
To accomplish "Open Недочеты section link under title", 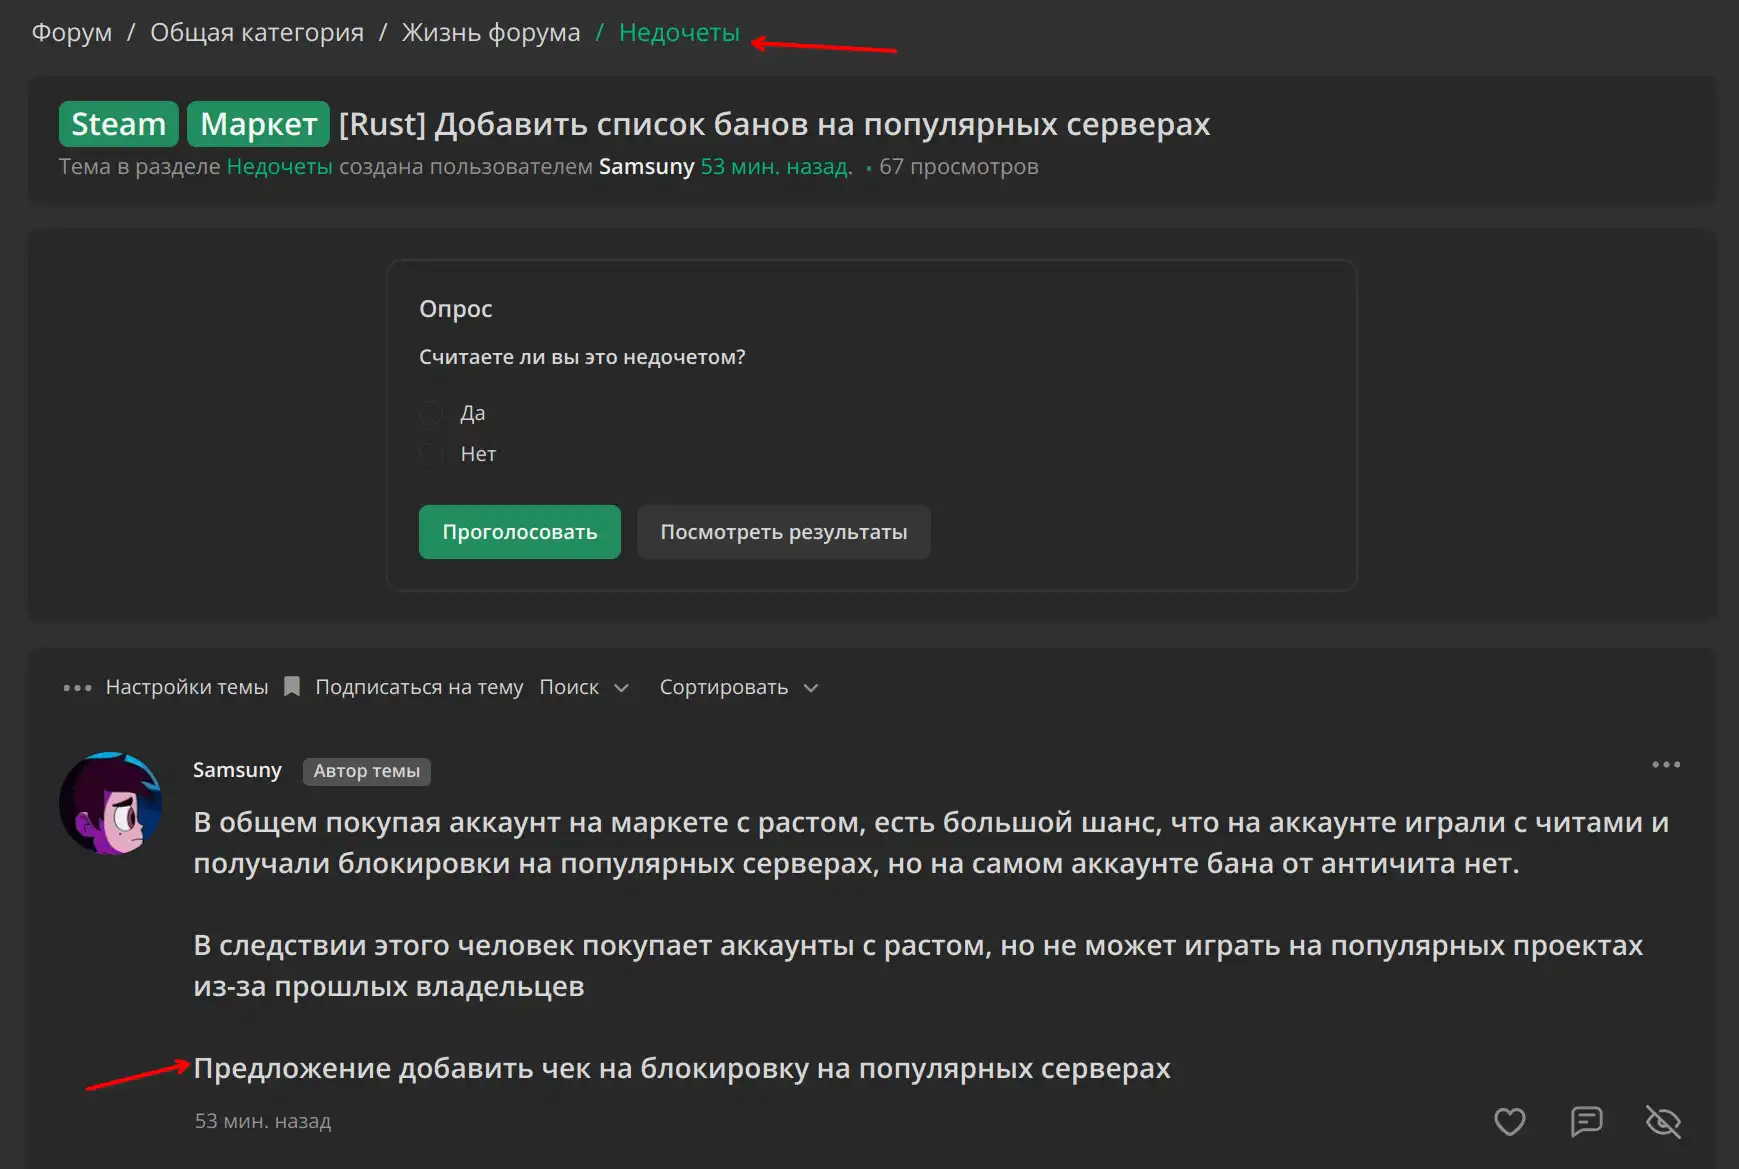I will (x=280, y=167).
